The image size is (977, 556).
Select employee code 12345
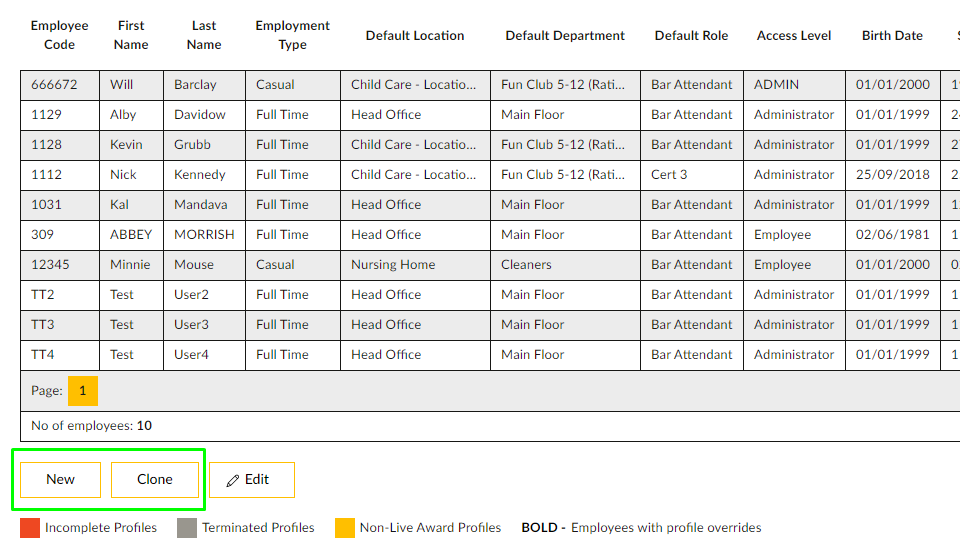pos(50,264)
